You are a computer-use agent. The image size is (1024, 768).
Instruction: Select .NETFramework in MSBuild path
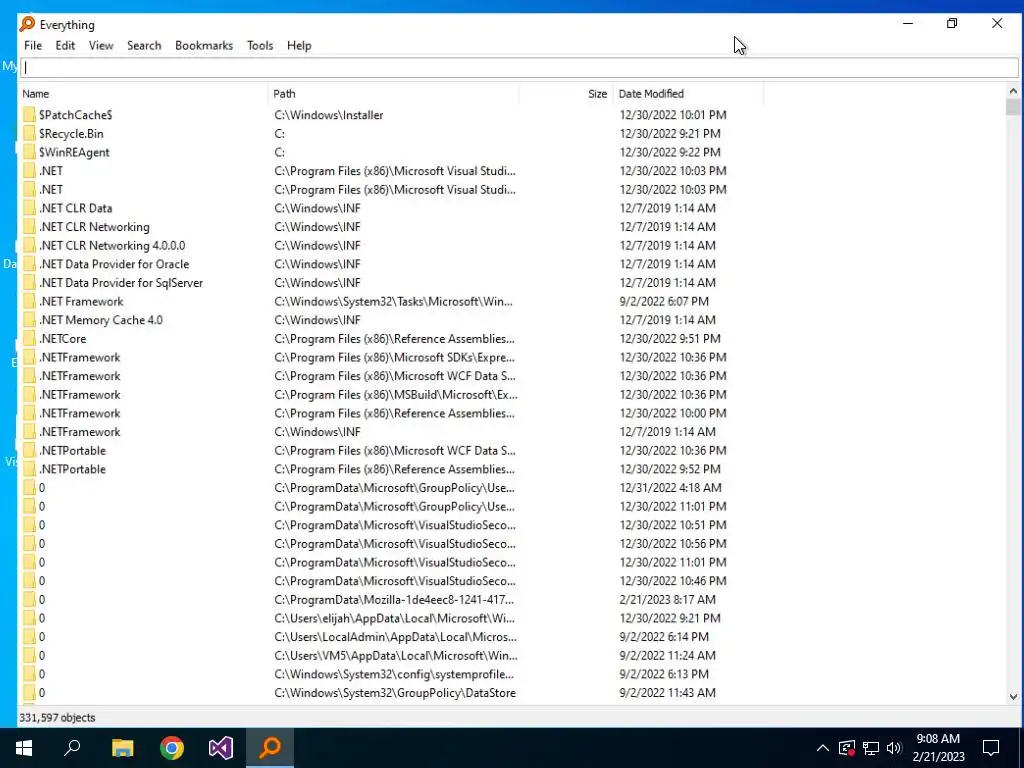click(x=80, y=394)
